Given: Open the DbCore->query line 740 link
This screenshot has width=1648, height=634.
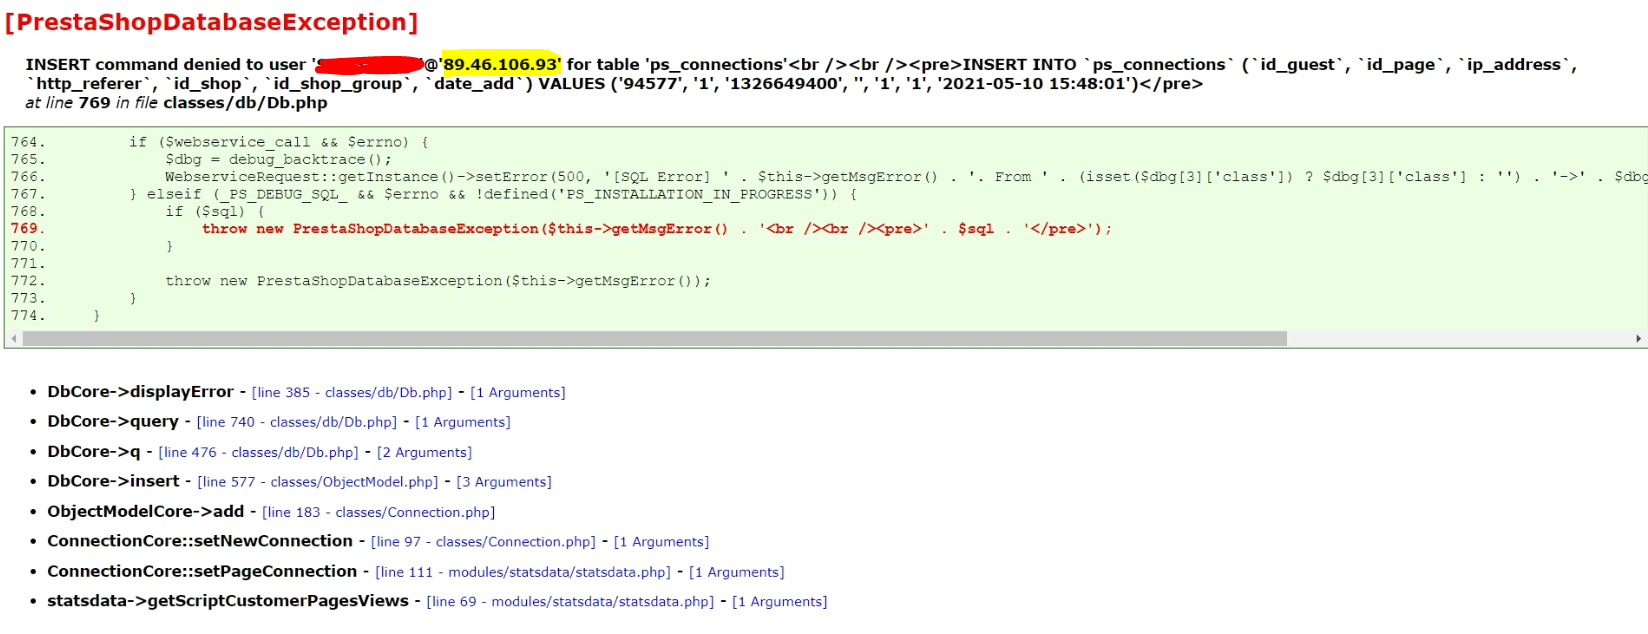Looking at the screenshot, I should (297, 423).
